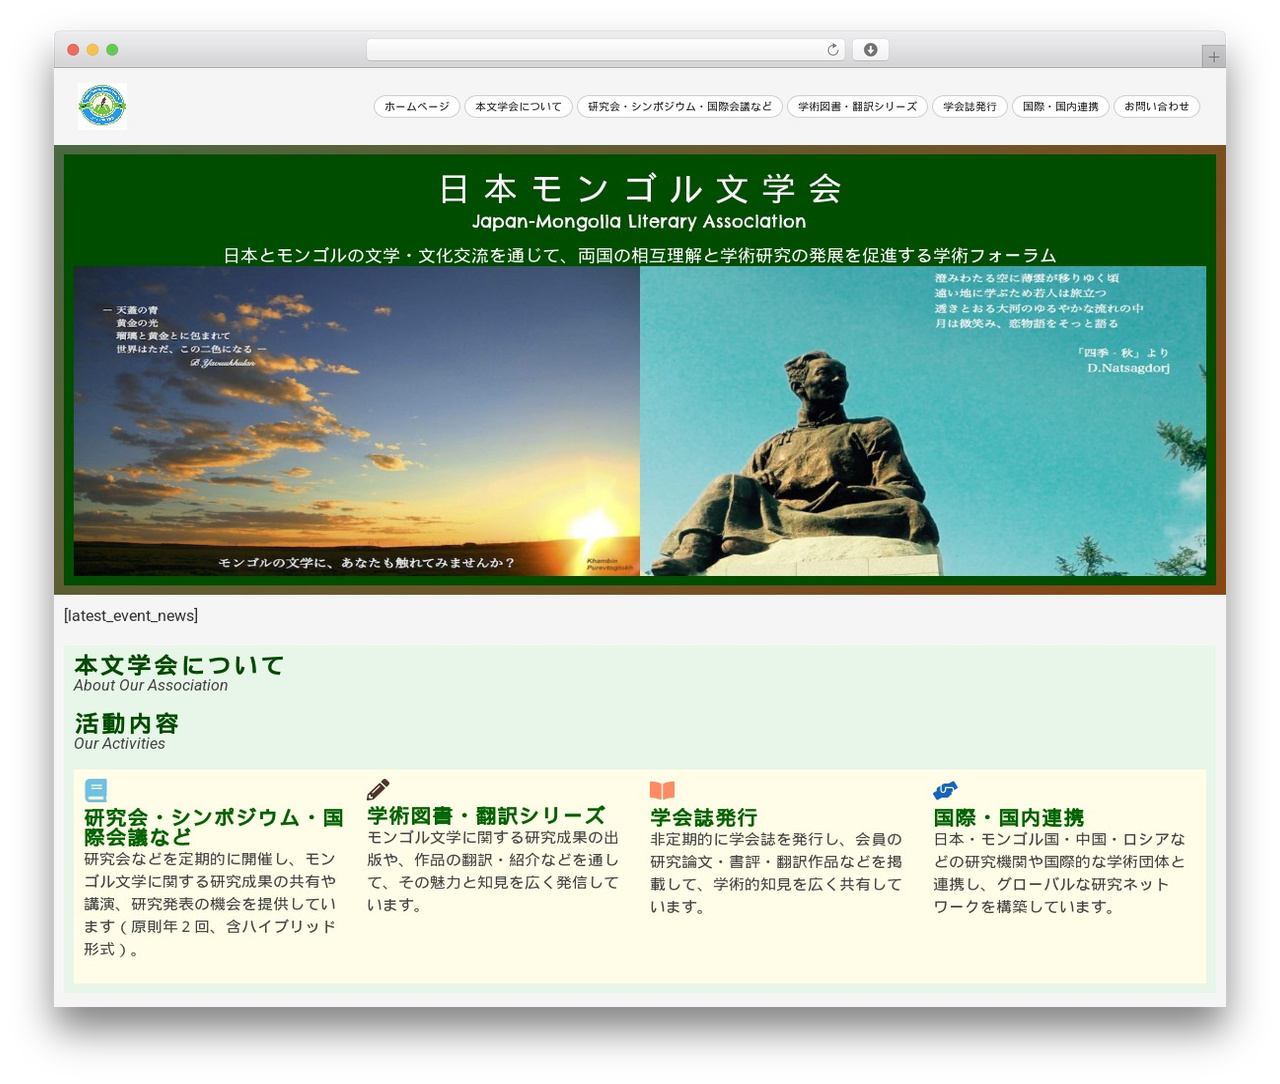Click the Our Activities caption
This screenshot has height=1084, width=1280.
pos(119,743)
